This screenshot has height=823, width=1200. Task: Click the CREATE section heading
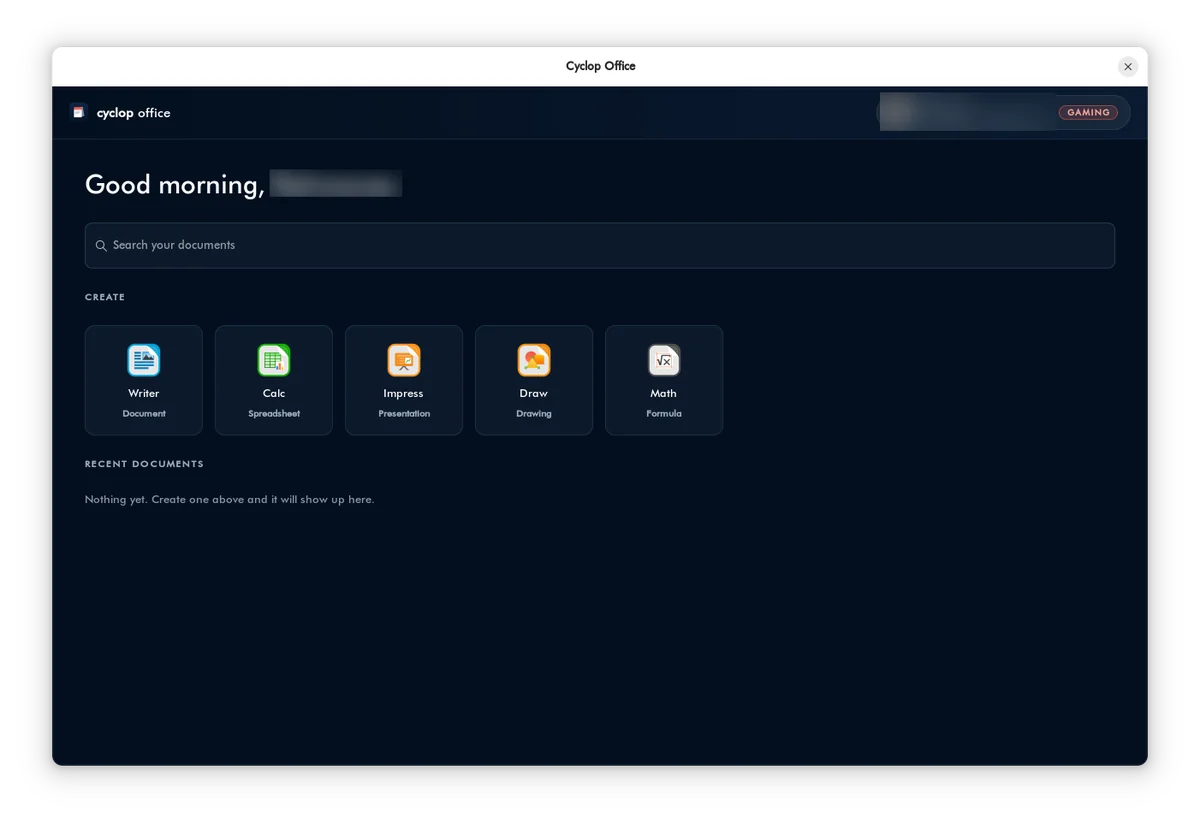coord(105,297)
